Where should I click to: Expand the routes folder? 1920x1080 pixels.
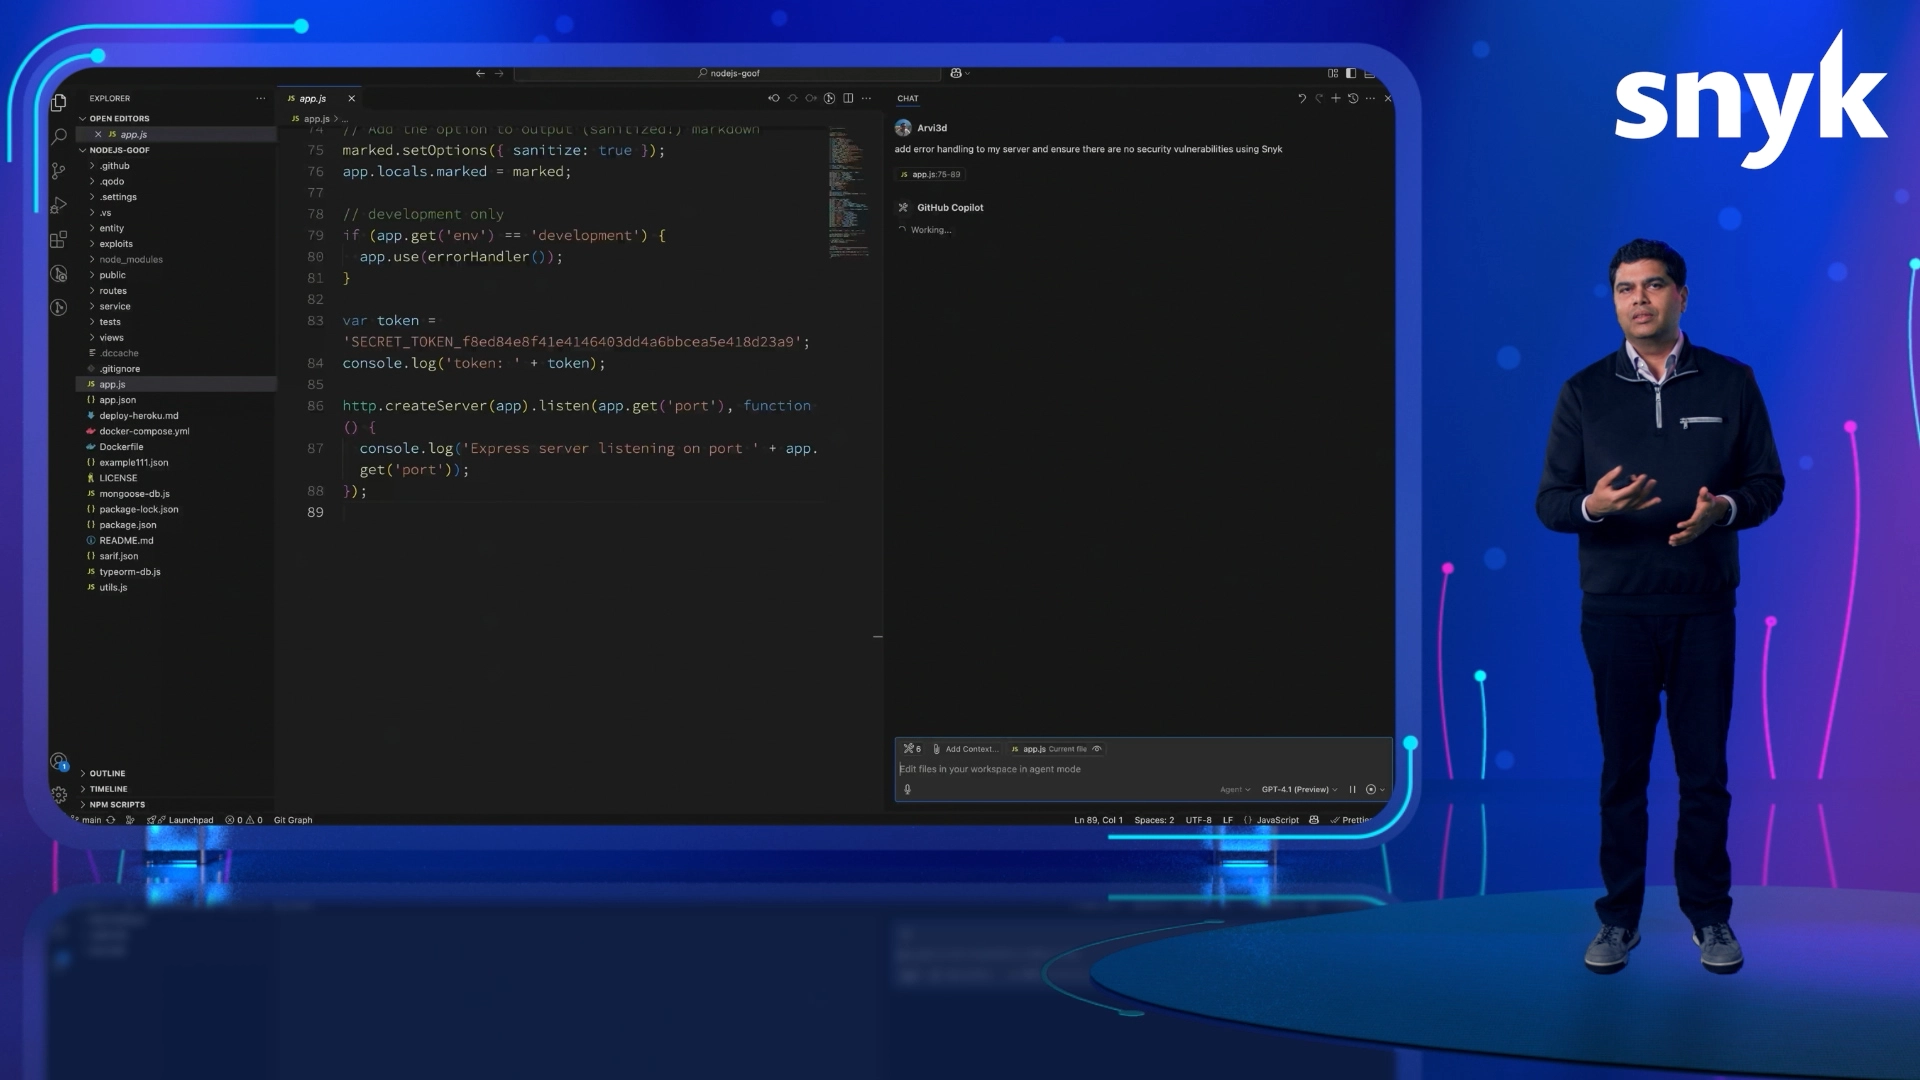tap(113, 291)
